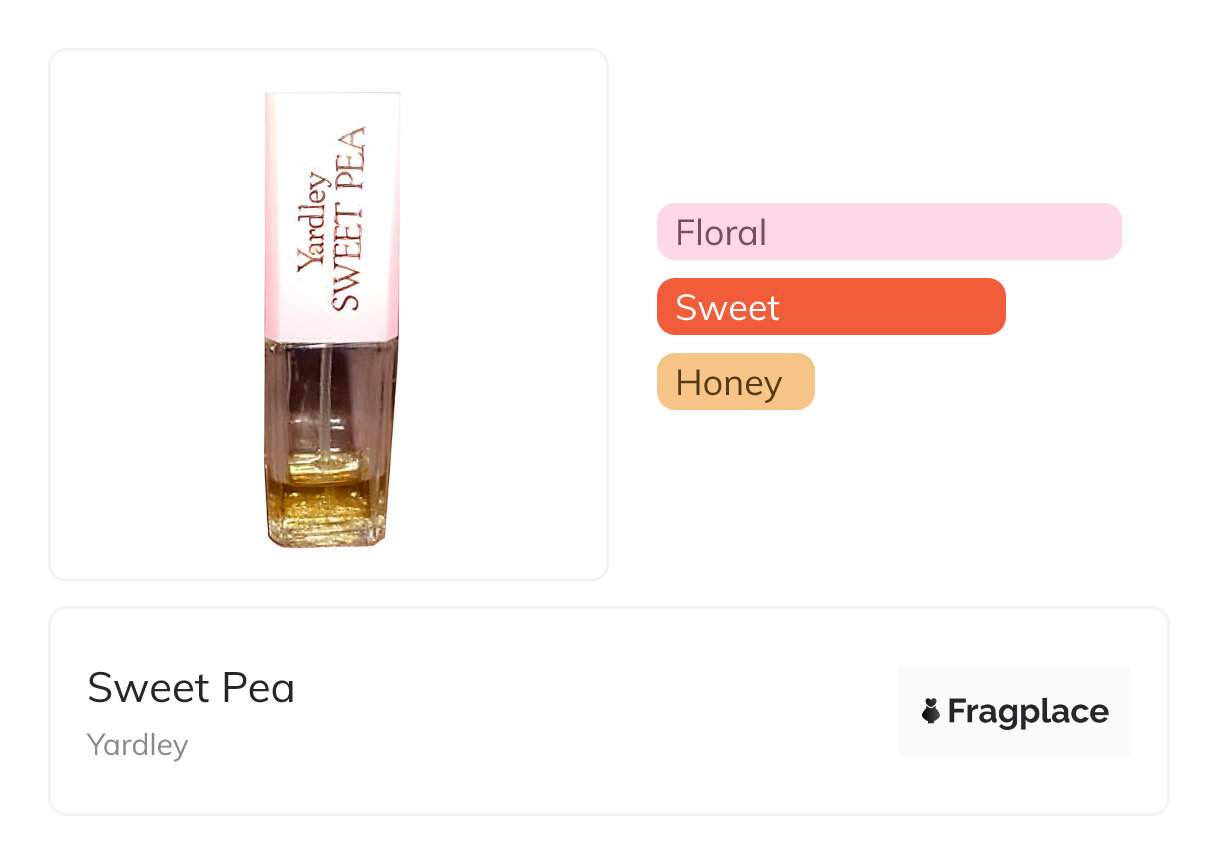The height and width of the screenshot is (864, 1218).
Task: Click the Fragplace bottle logo icon
Action: point(931,711)
